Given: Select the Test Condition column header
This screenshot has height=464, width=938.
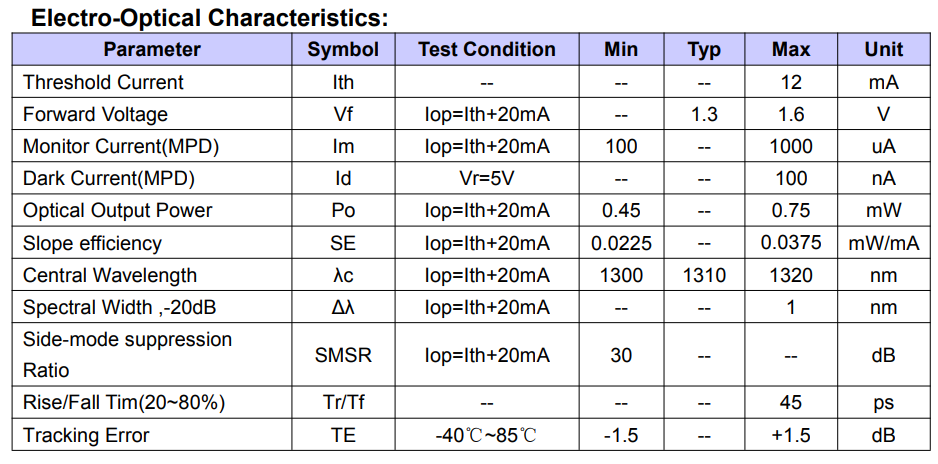Looking at the screenshot, I should [x=487, y=50].
